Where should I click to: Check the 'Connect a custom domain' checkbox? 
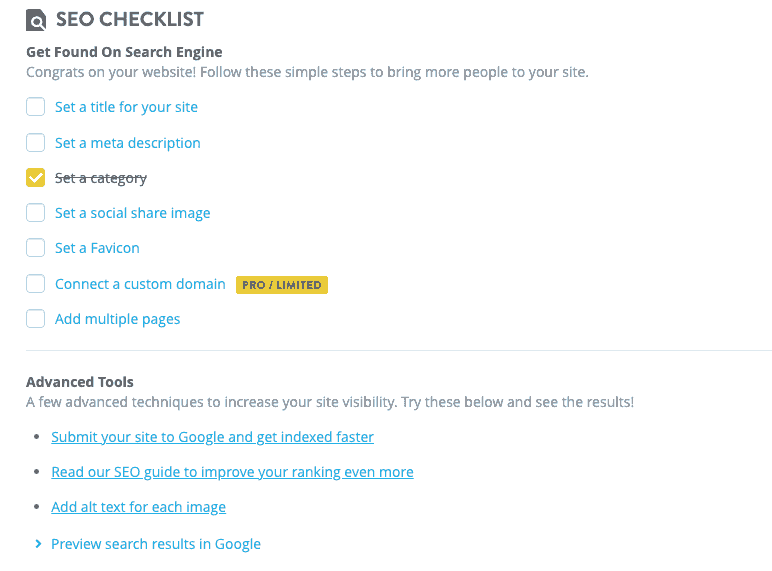tap(36, 284)
